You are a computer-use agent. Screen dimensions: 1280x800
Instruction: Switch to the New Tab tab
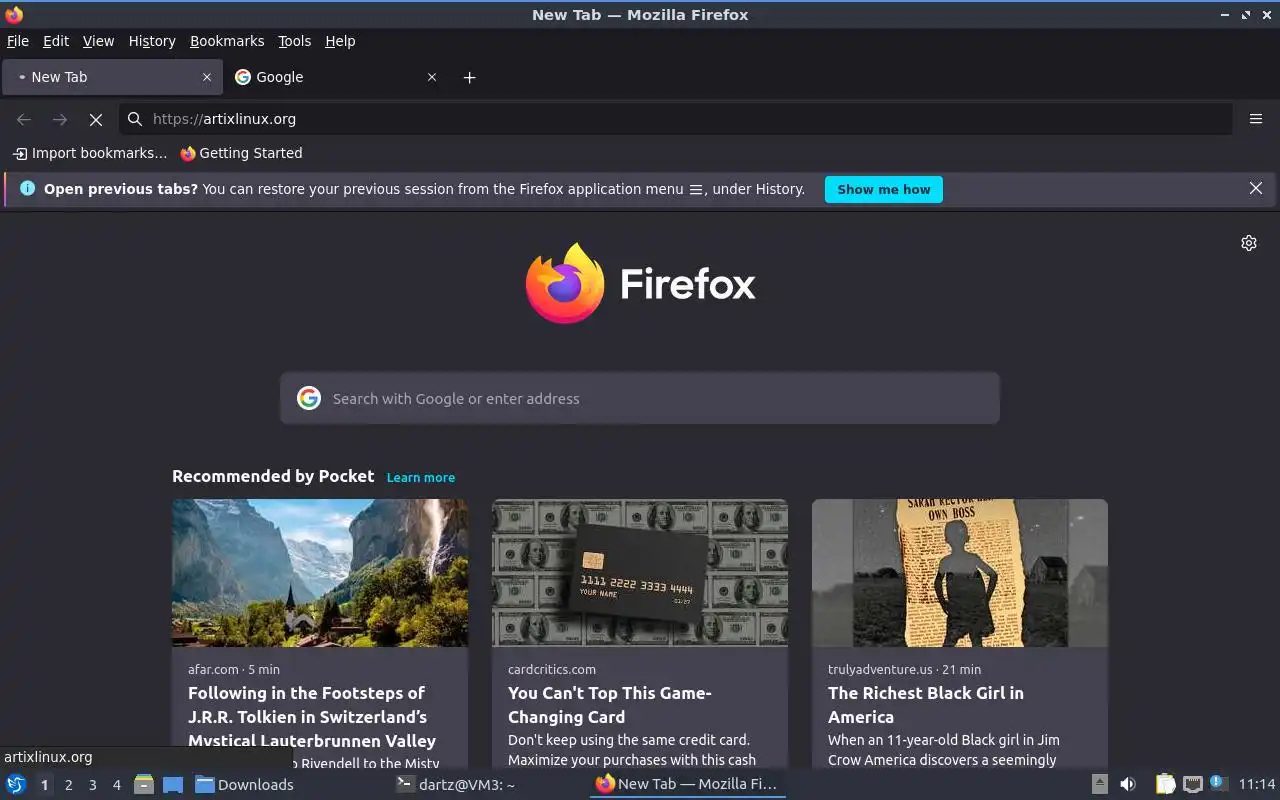[x=112, y=77]
